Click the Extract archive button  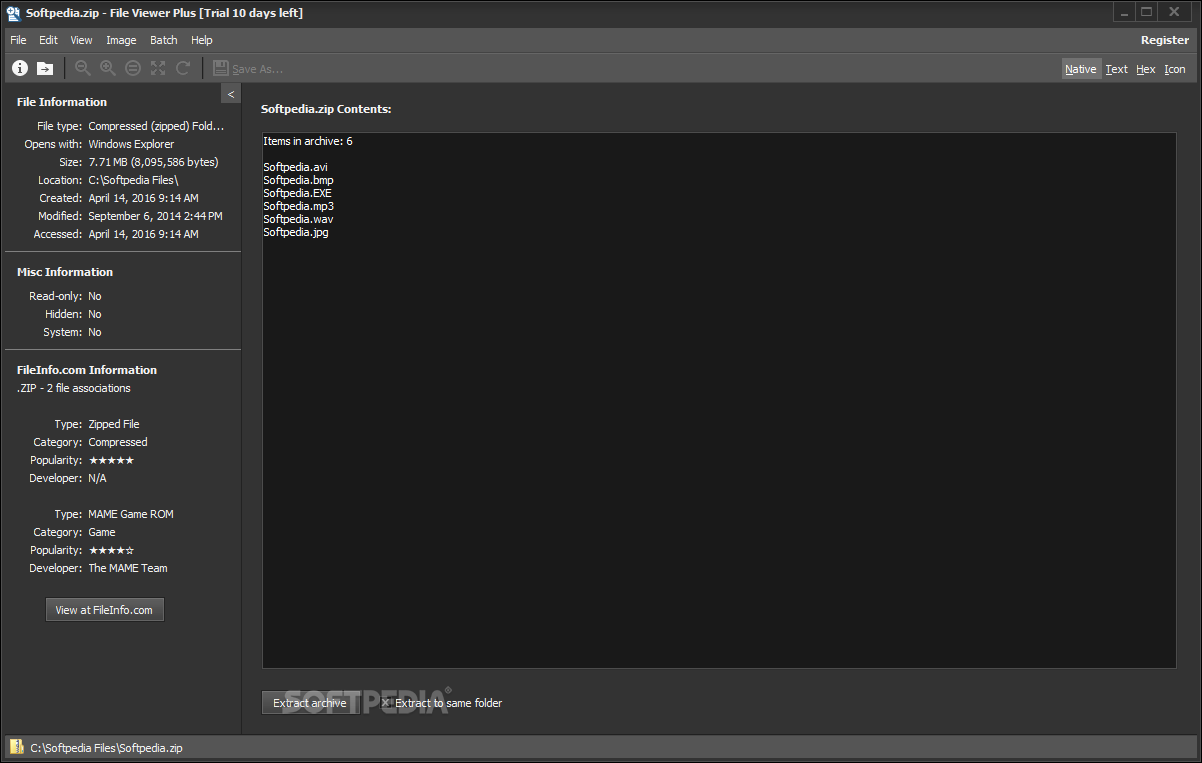(x=310, y=703)
